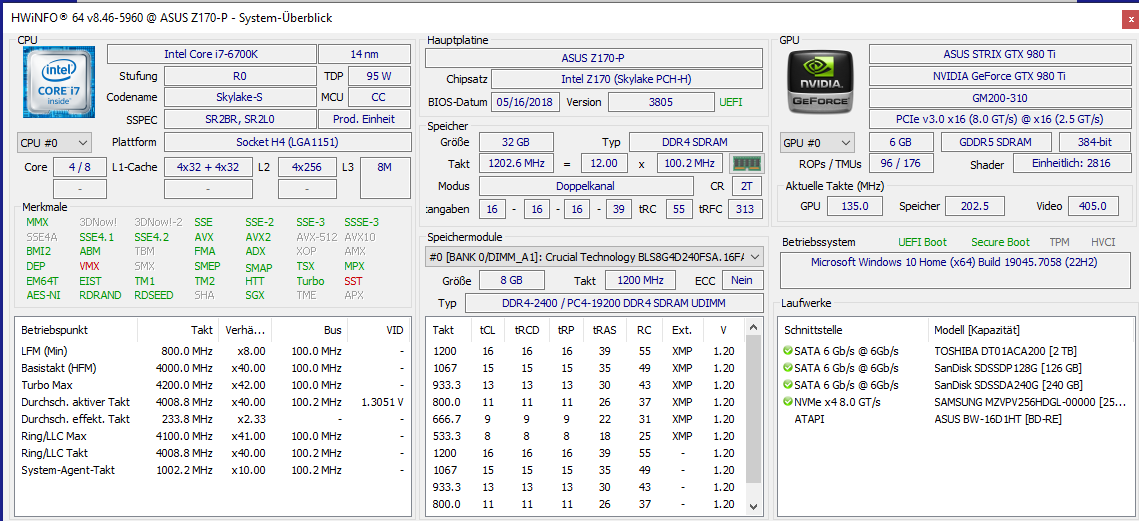This screenshot has height=521, width=1139.
Task: Click the Microsoft Windows 10 Home build field
Action: 955,270
